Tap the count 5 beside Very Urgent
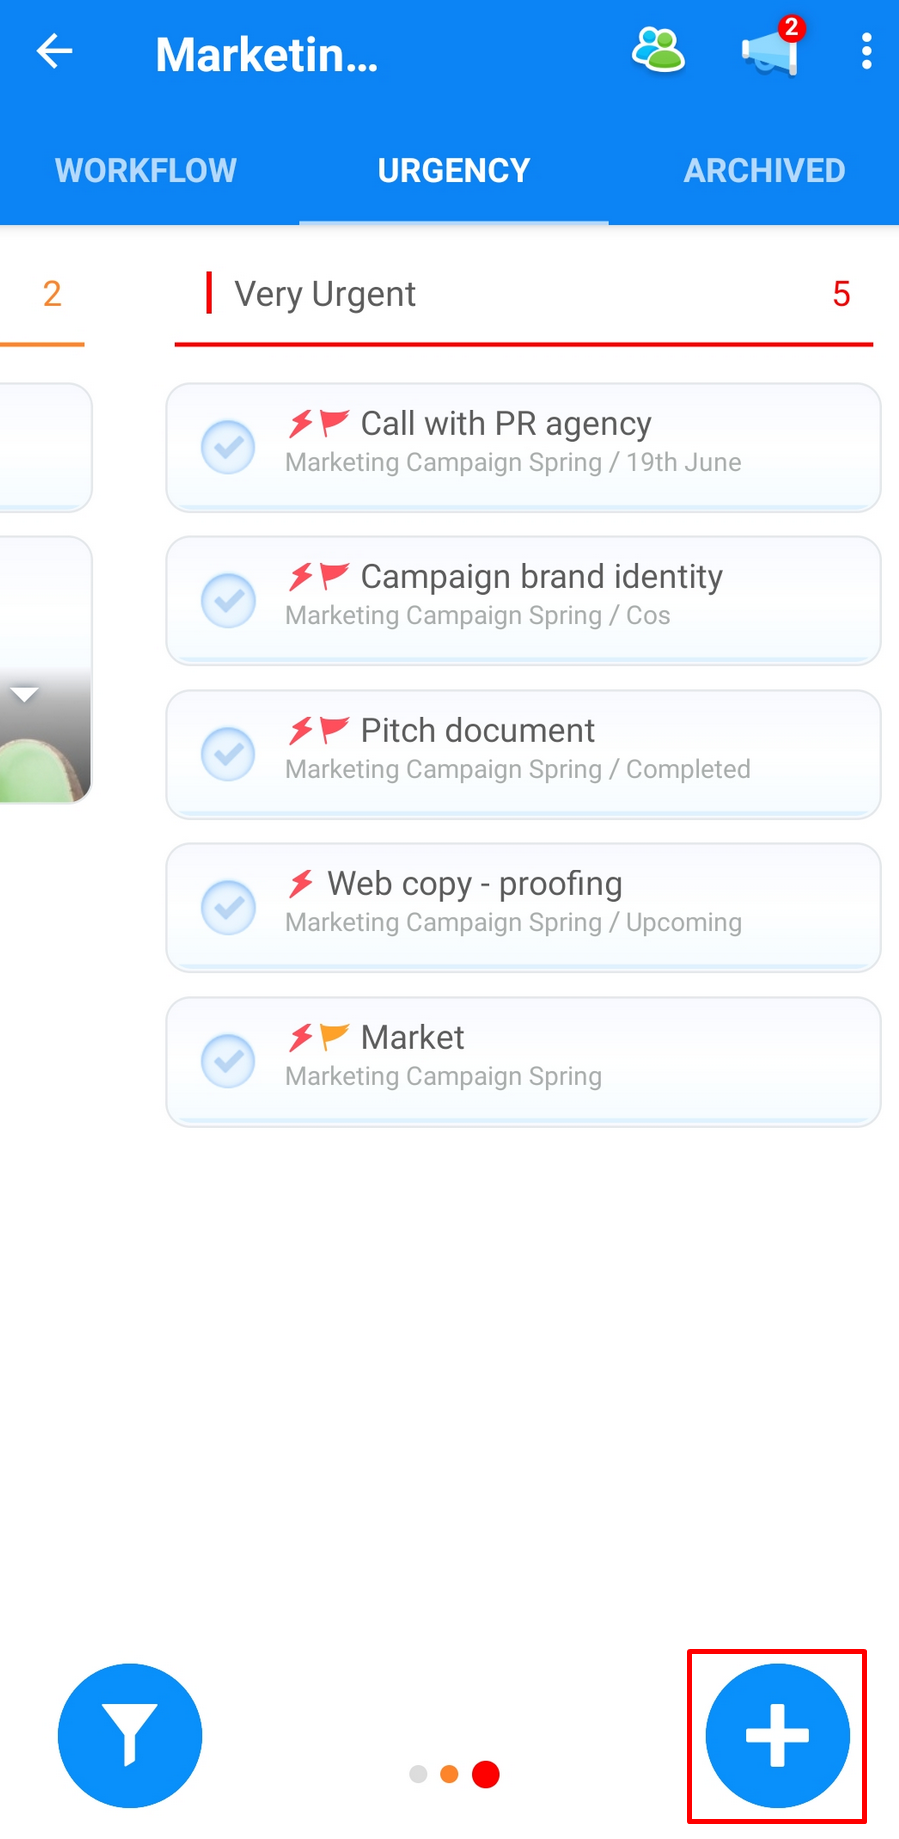This screenshot has width=899, height=1839. coord(841,293)
